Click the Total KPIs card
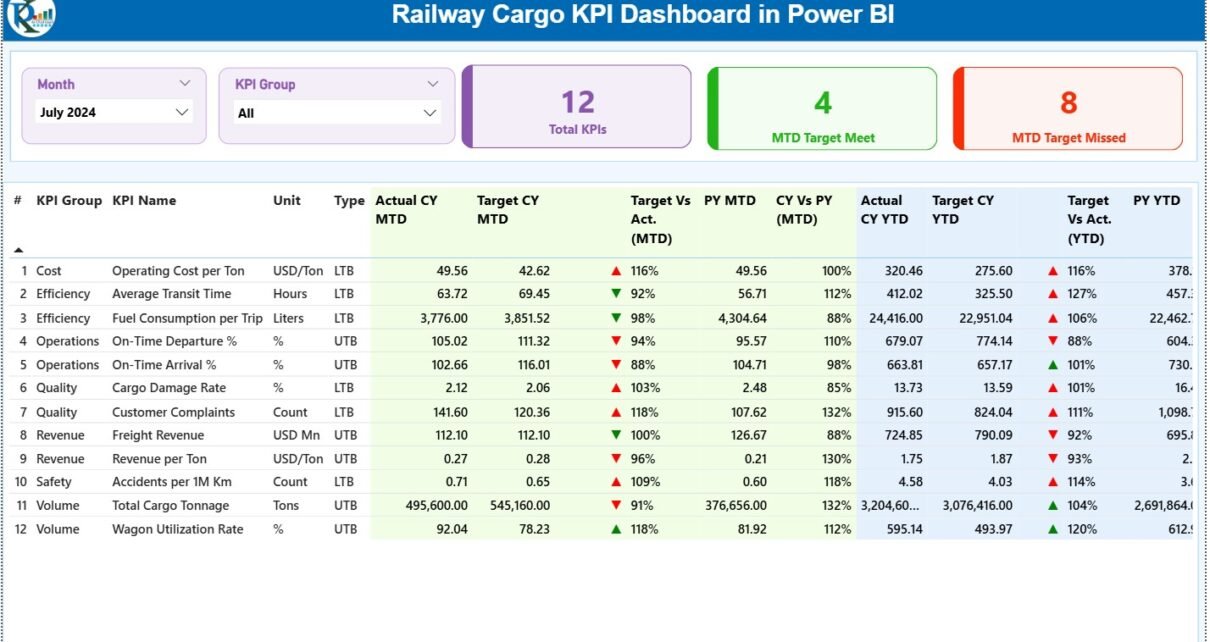This screenshot has width=1210, height=642. tap(577, 108)
